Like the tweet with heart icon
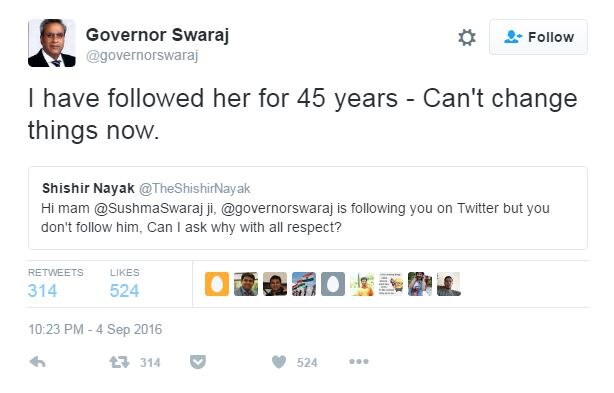This screenshot has width=614, height=393. click(x=279, y=362)
